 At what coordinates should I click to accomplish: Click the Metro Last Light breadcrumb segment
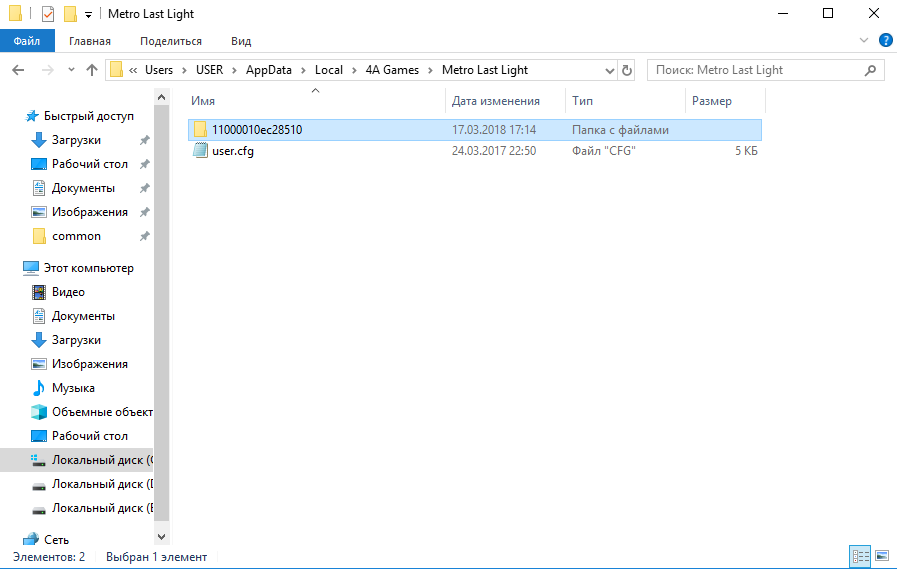tap(485, 70)
